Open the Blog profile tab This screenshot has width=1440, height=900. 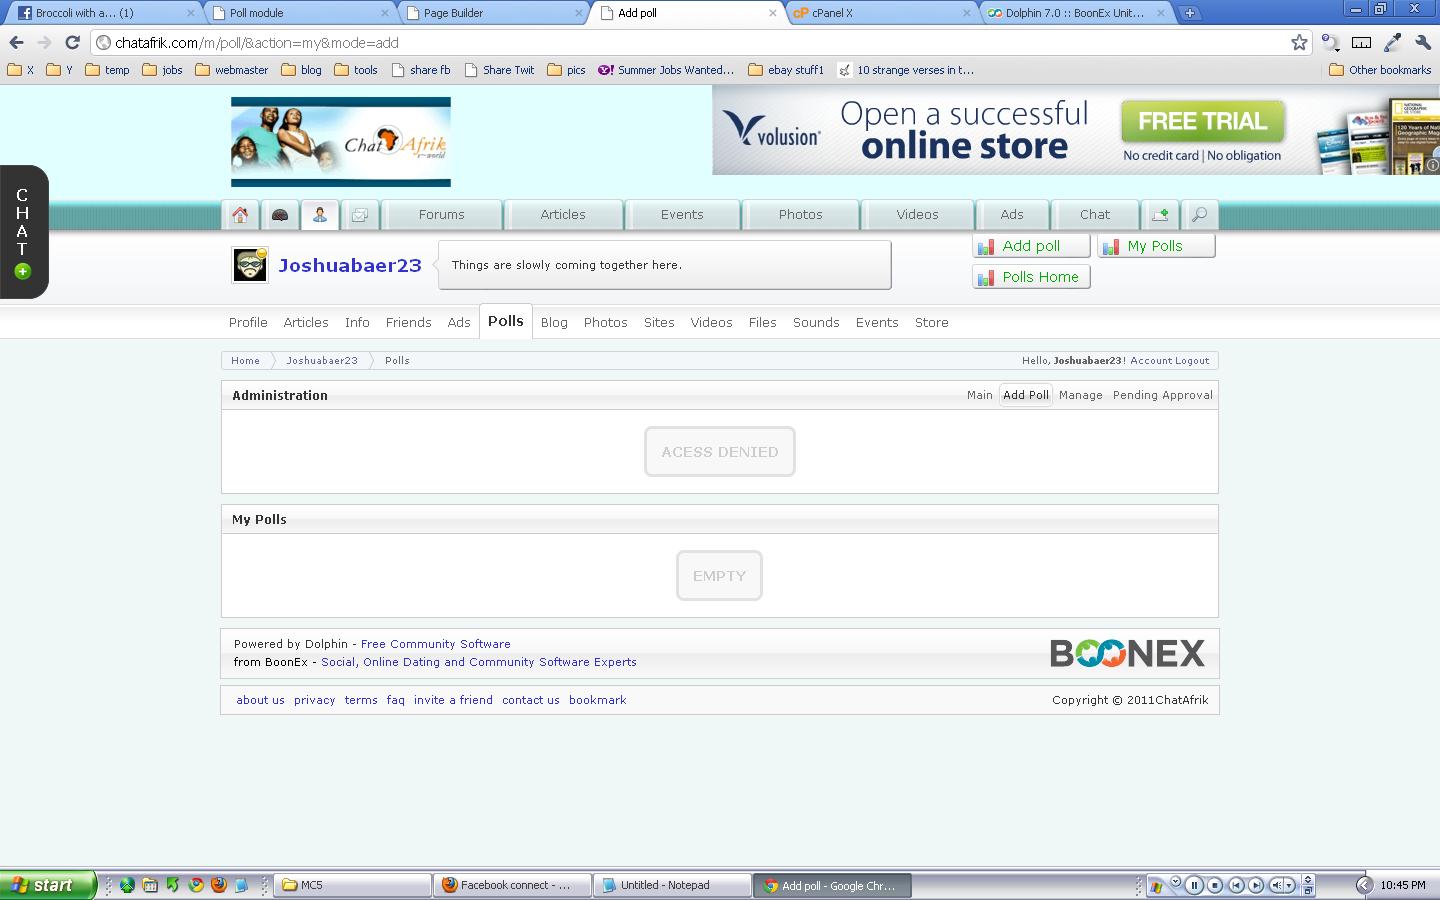click(x=554, y=322)
